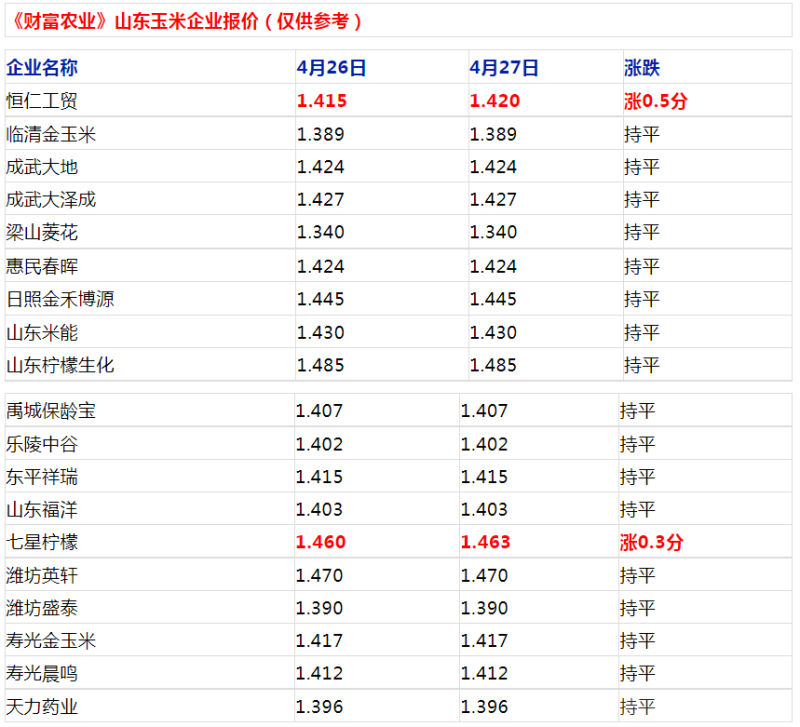Click the 4月27日 column header

click(504, 67)
